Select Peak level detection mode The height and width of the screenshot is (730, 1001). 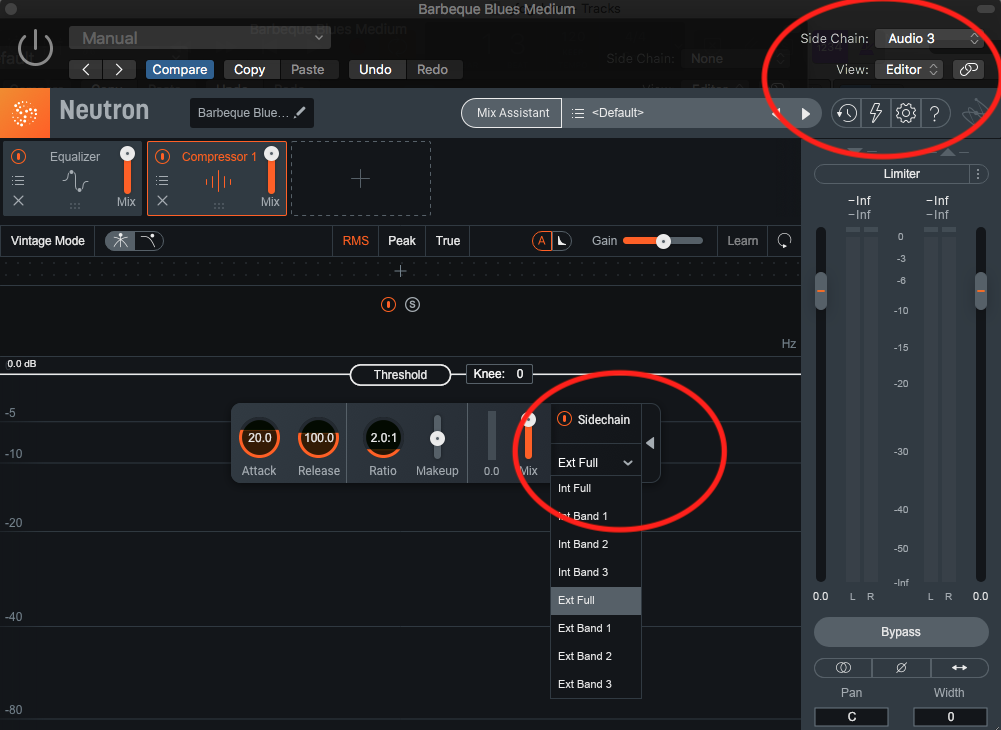[x=402, y=241]
